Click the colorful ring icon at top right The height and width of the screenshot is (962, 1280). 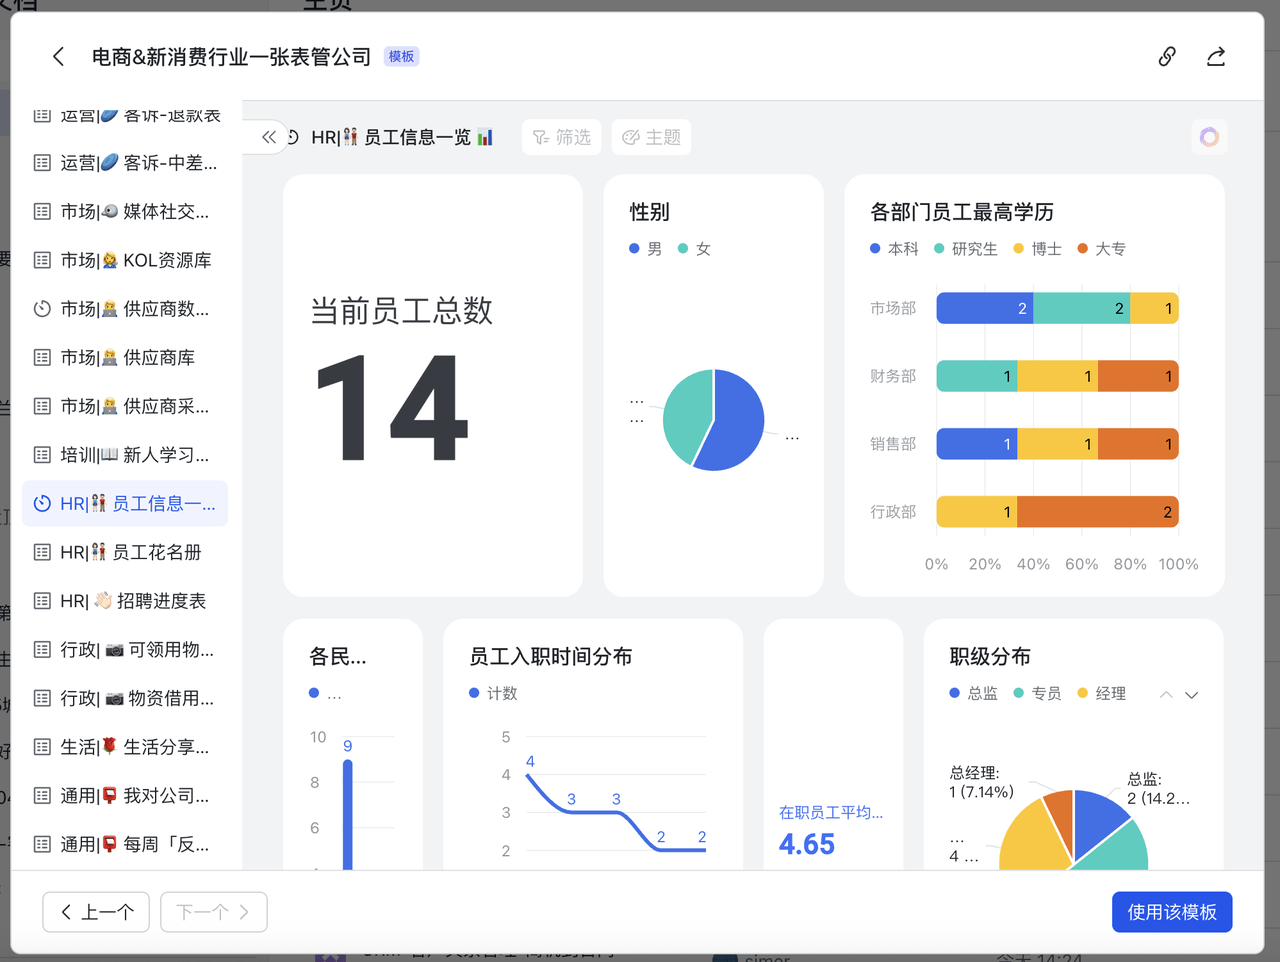1209,137
